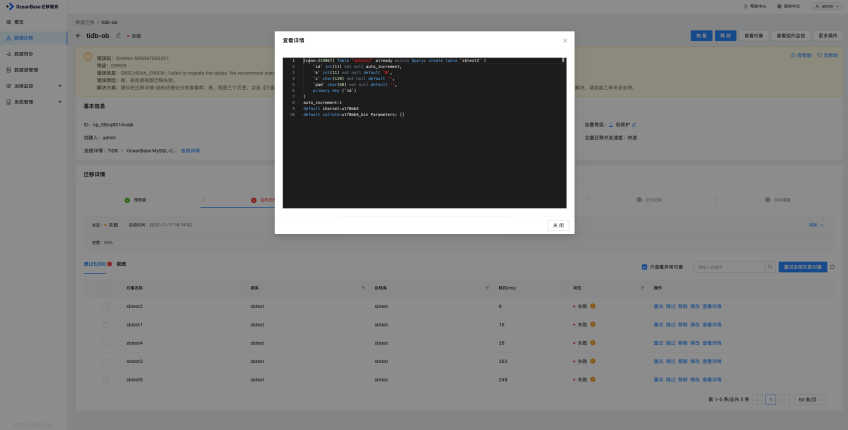The width and height of the screenshot is (848, 430).
Task: Open the admin user dropdown
Action: tap(827, 6)
